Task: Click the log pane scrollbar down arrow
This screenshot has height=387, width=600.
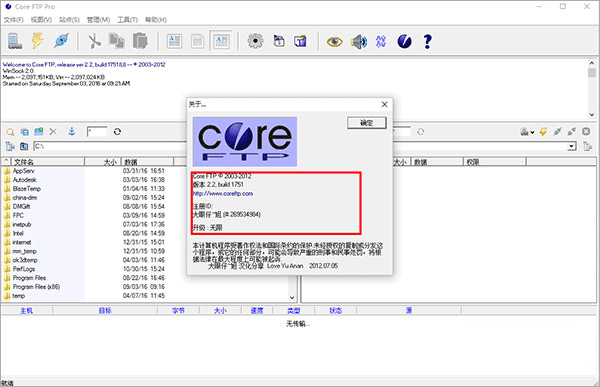Action: tap(592, 114)
